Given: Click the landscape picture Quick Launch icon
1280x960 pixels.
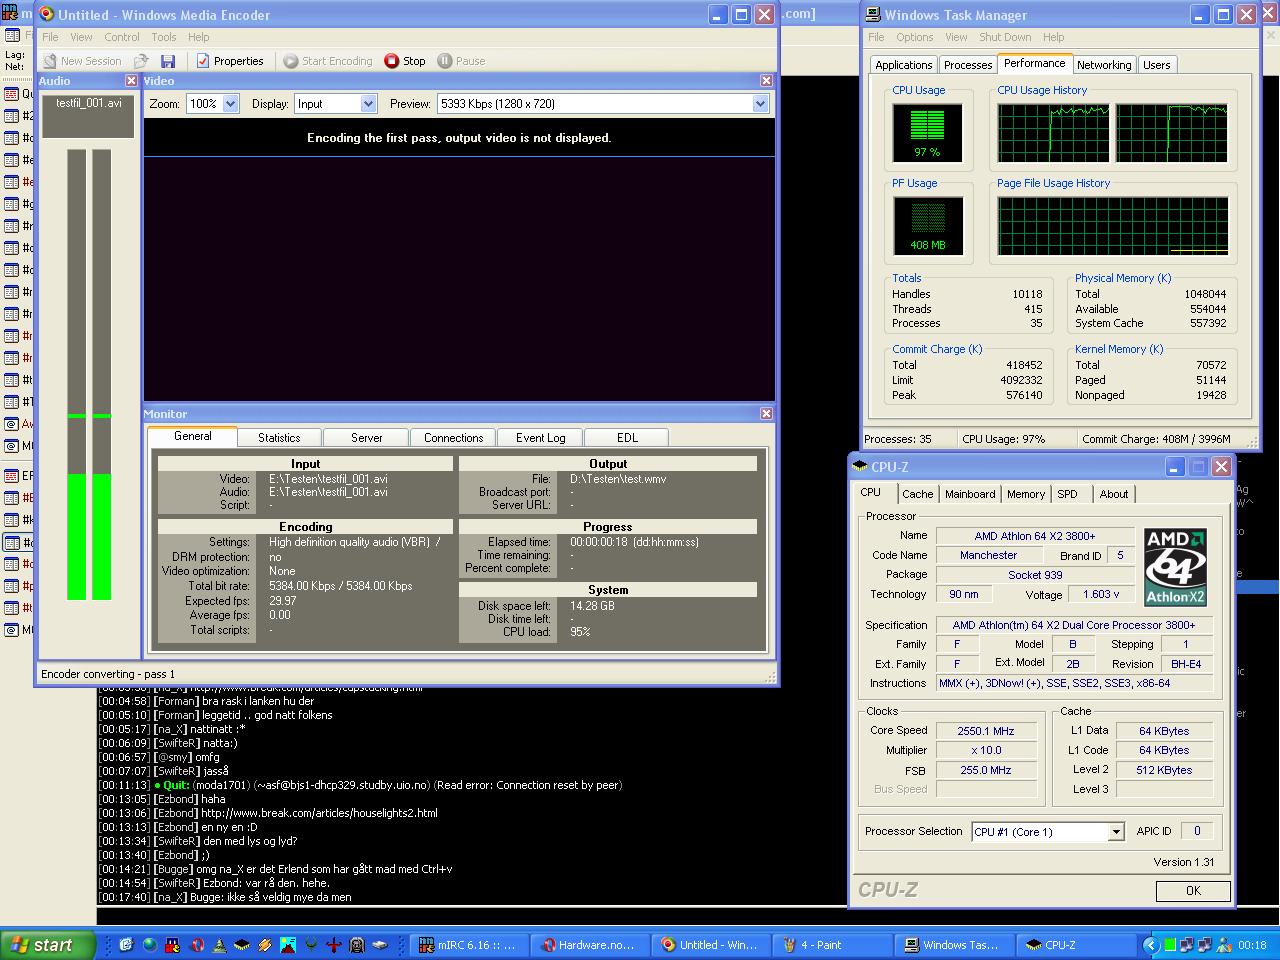Looking at the screenshot, I should pos(288,944).
